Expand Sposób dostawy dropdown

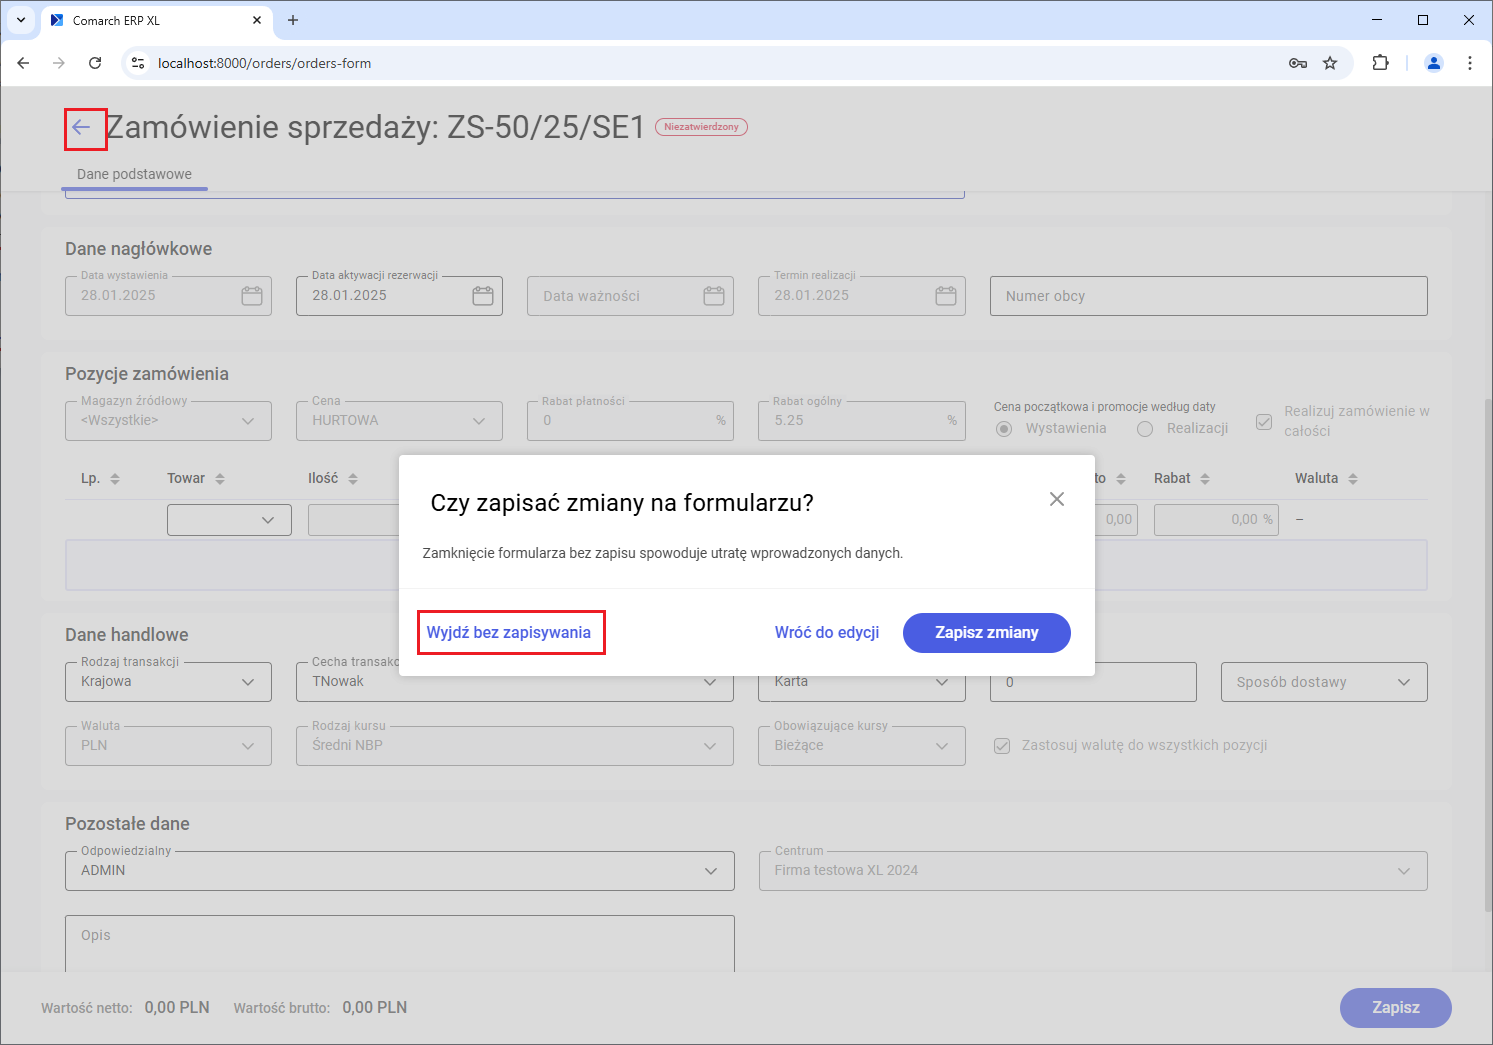click(1404, 682)
